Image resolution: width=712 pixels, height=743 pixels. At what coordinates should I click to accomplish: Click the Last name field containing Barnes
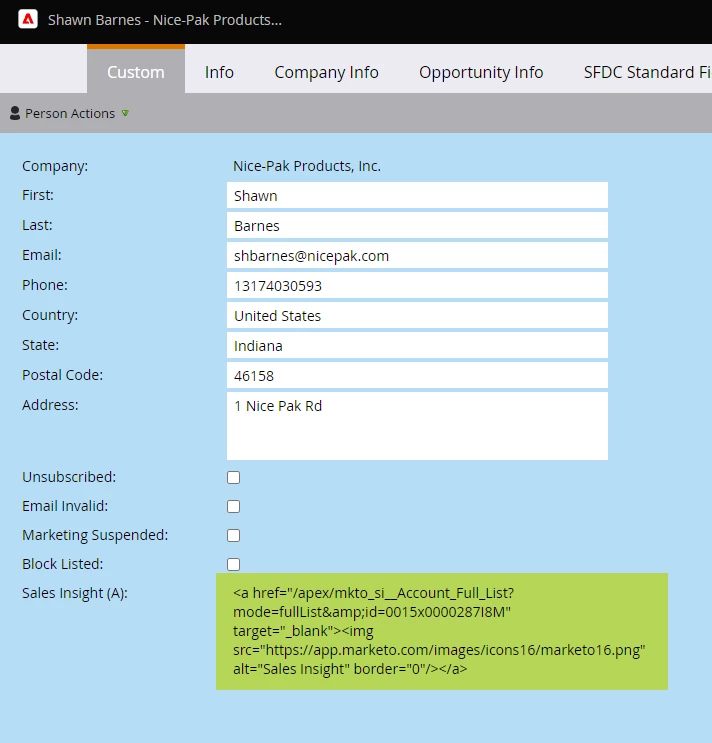pyautogui.click(x=417, y=225)
